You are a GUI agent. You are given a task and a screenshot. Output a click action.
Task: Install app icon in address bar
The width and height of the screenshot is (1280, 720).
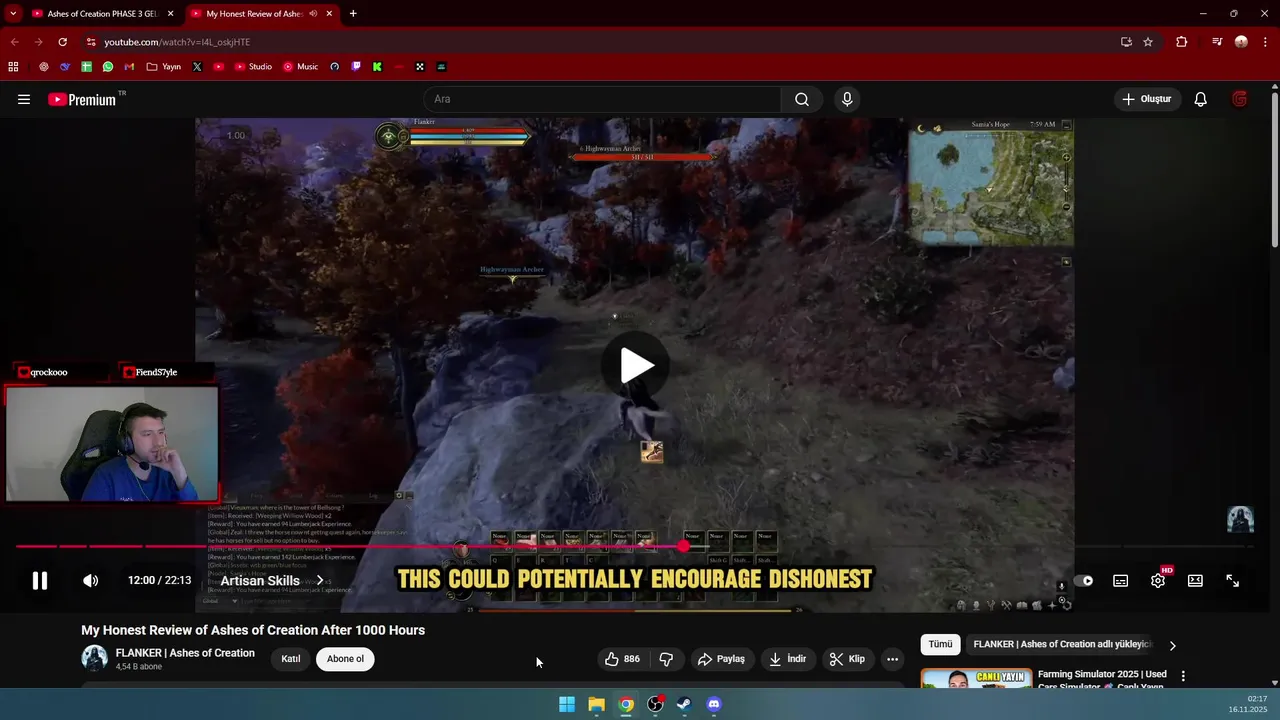click(x=1126, y=42)
